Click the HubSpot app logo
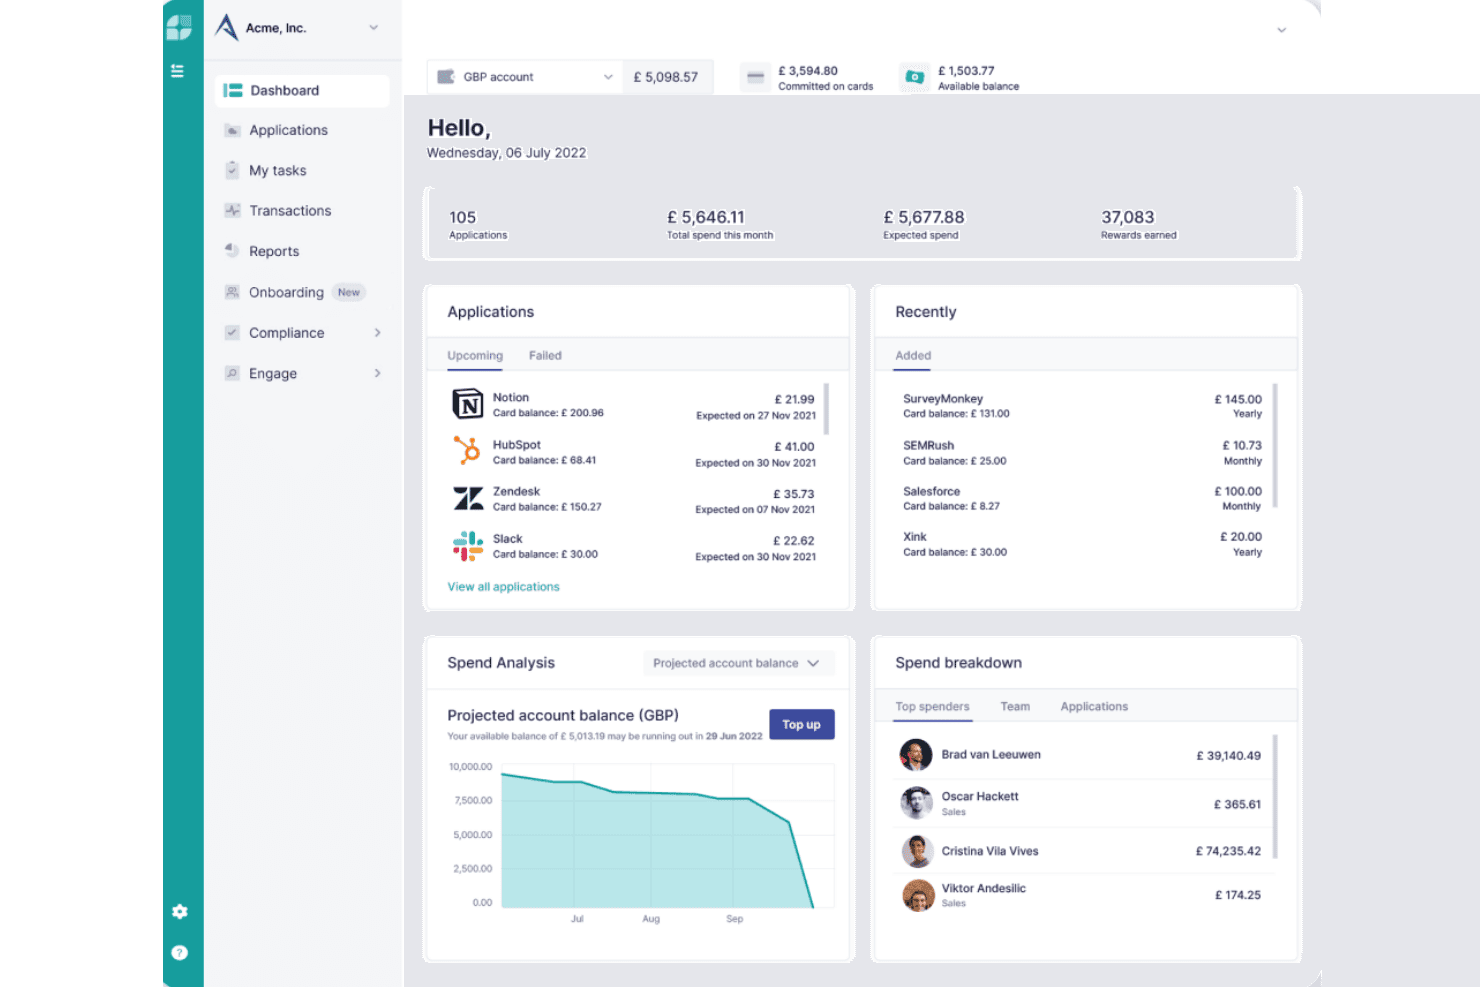Image resolution: width=1480 pixels, height=987 pixels. pyautogui.click(x=467, y=450)
